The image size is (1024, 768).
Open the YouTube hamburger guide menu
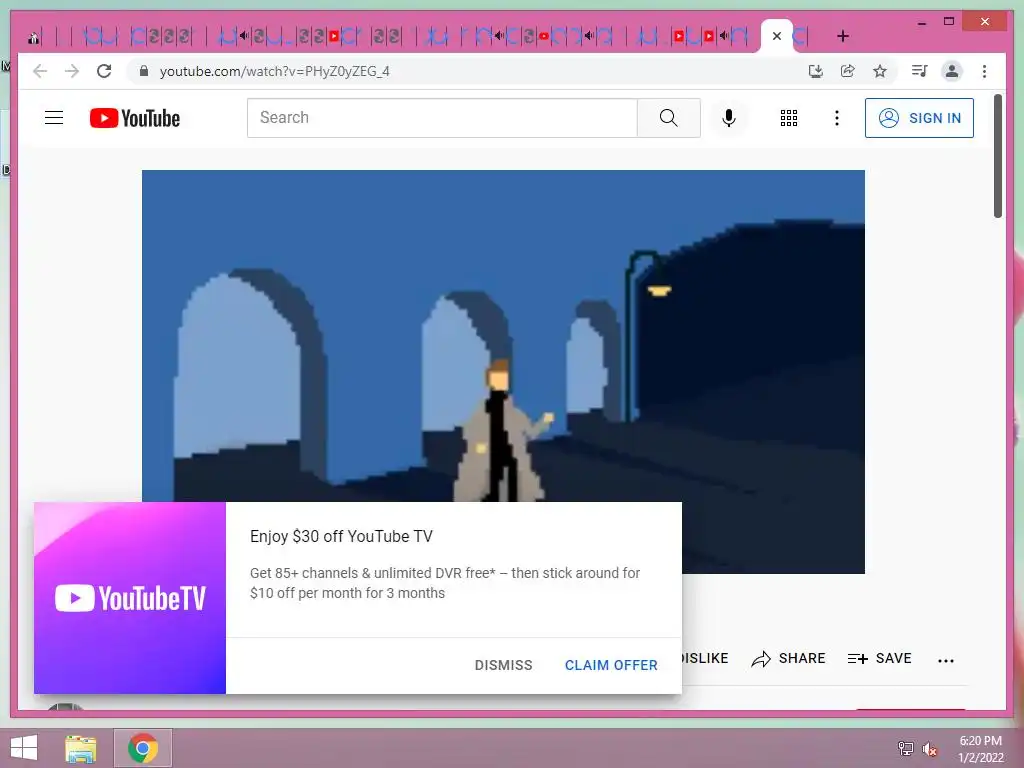pyautogui.click(x=54, y=118)
